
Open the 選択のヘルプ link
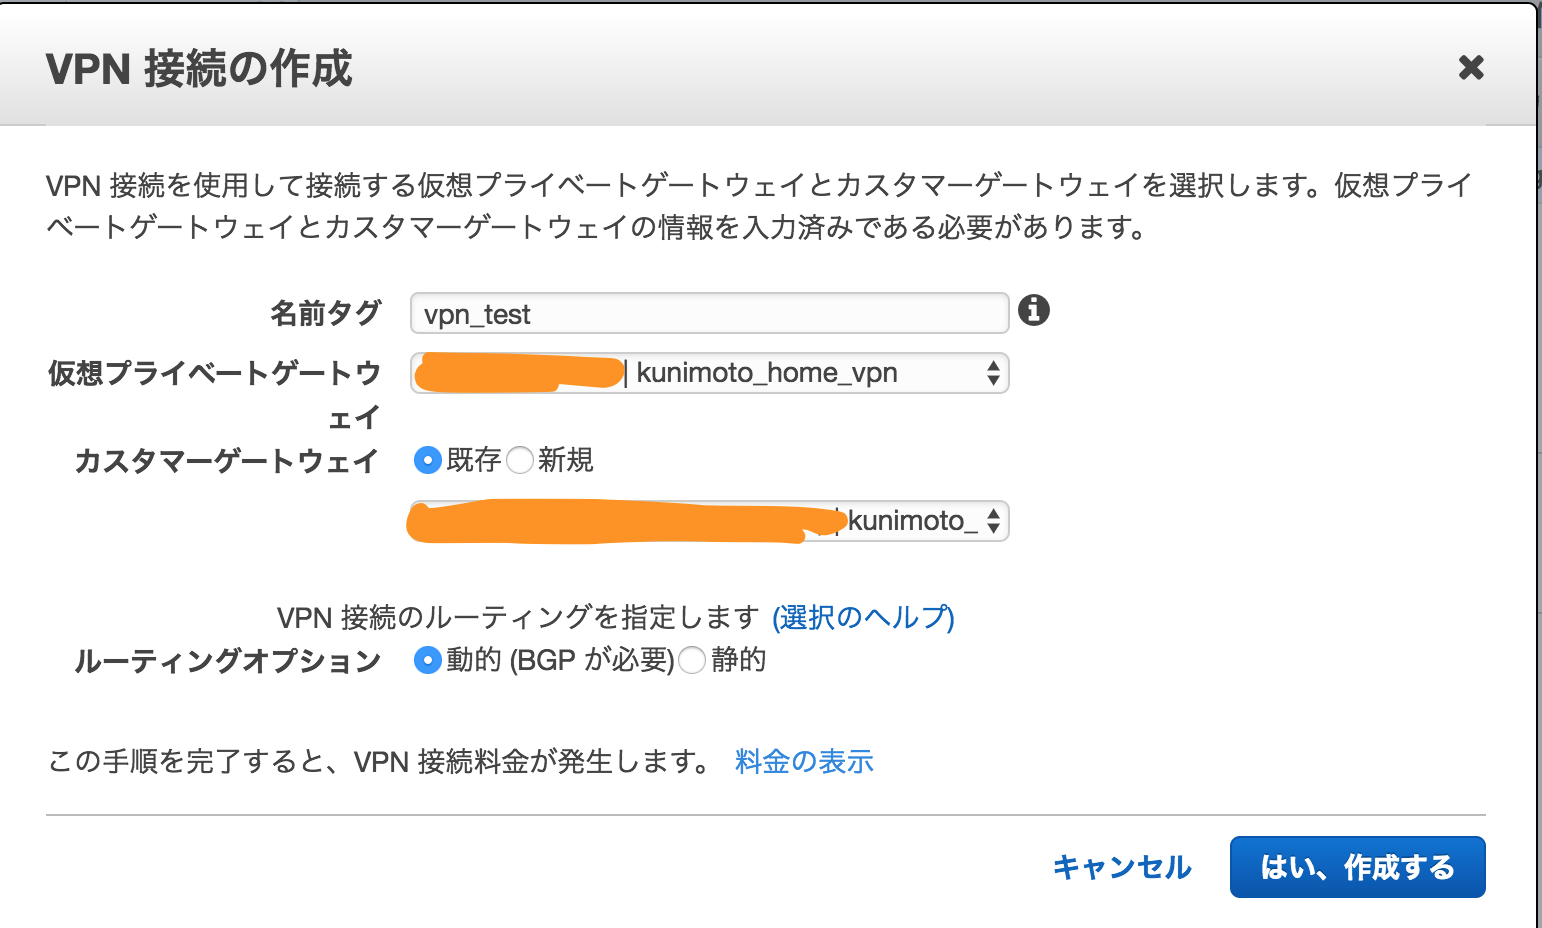pyautogui.click(x=864, y=617)
